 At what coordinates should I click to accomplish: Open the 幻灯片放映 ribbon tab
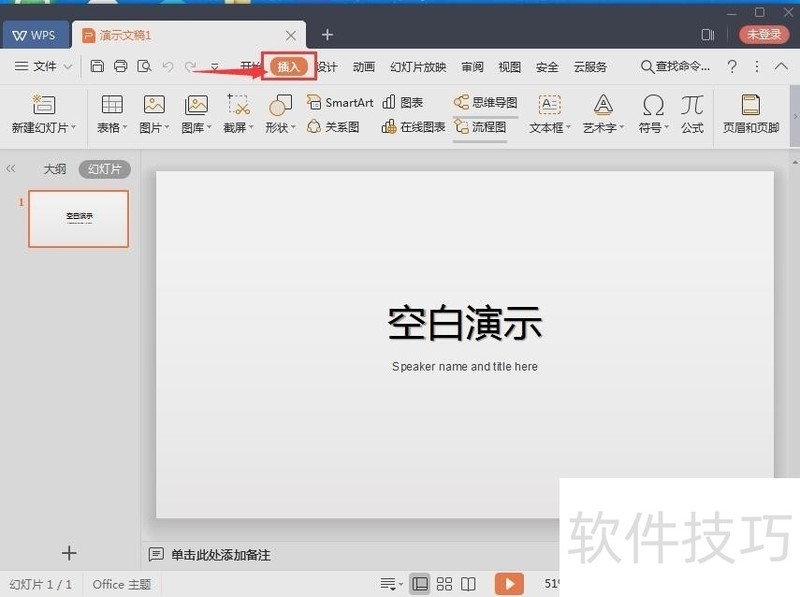click(418, 67)
